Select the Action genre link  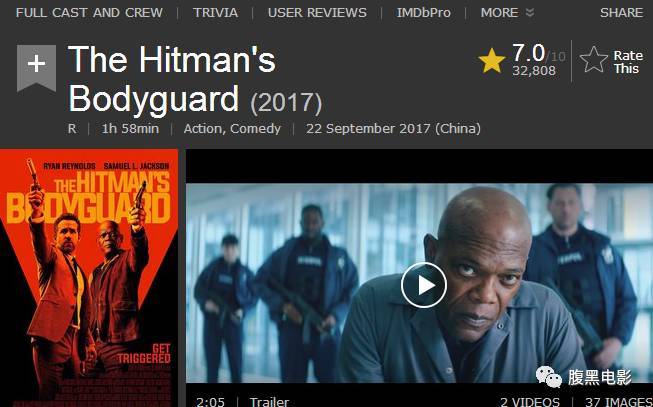204,129
